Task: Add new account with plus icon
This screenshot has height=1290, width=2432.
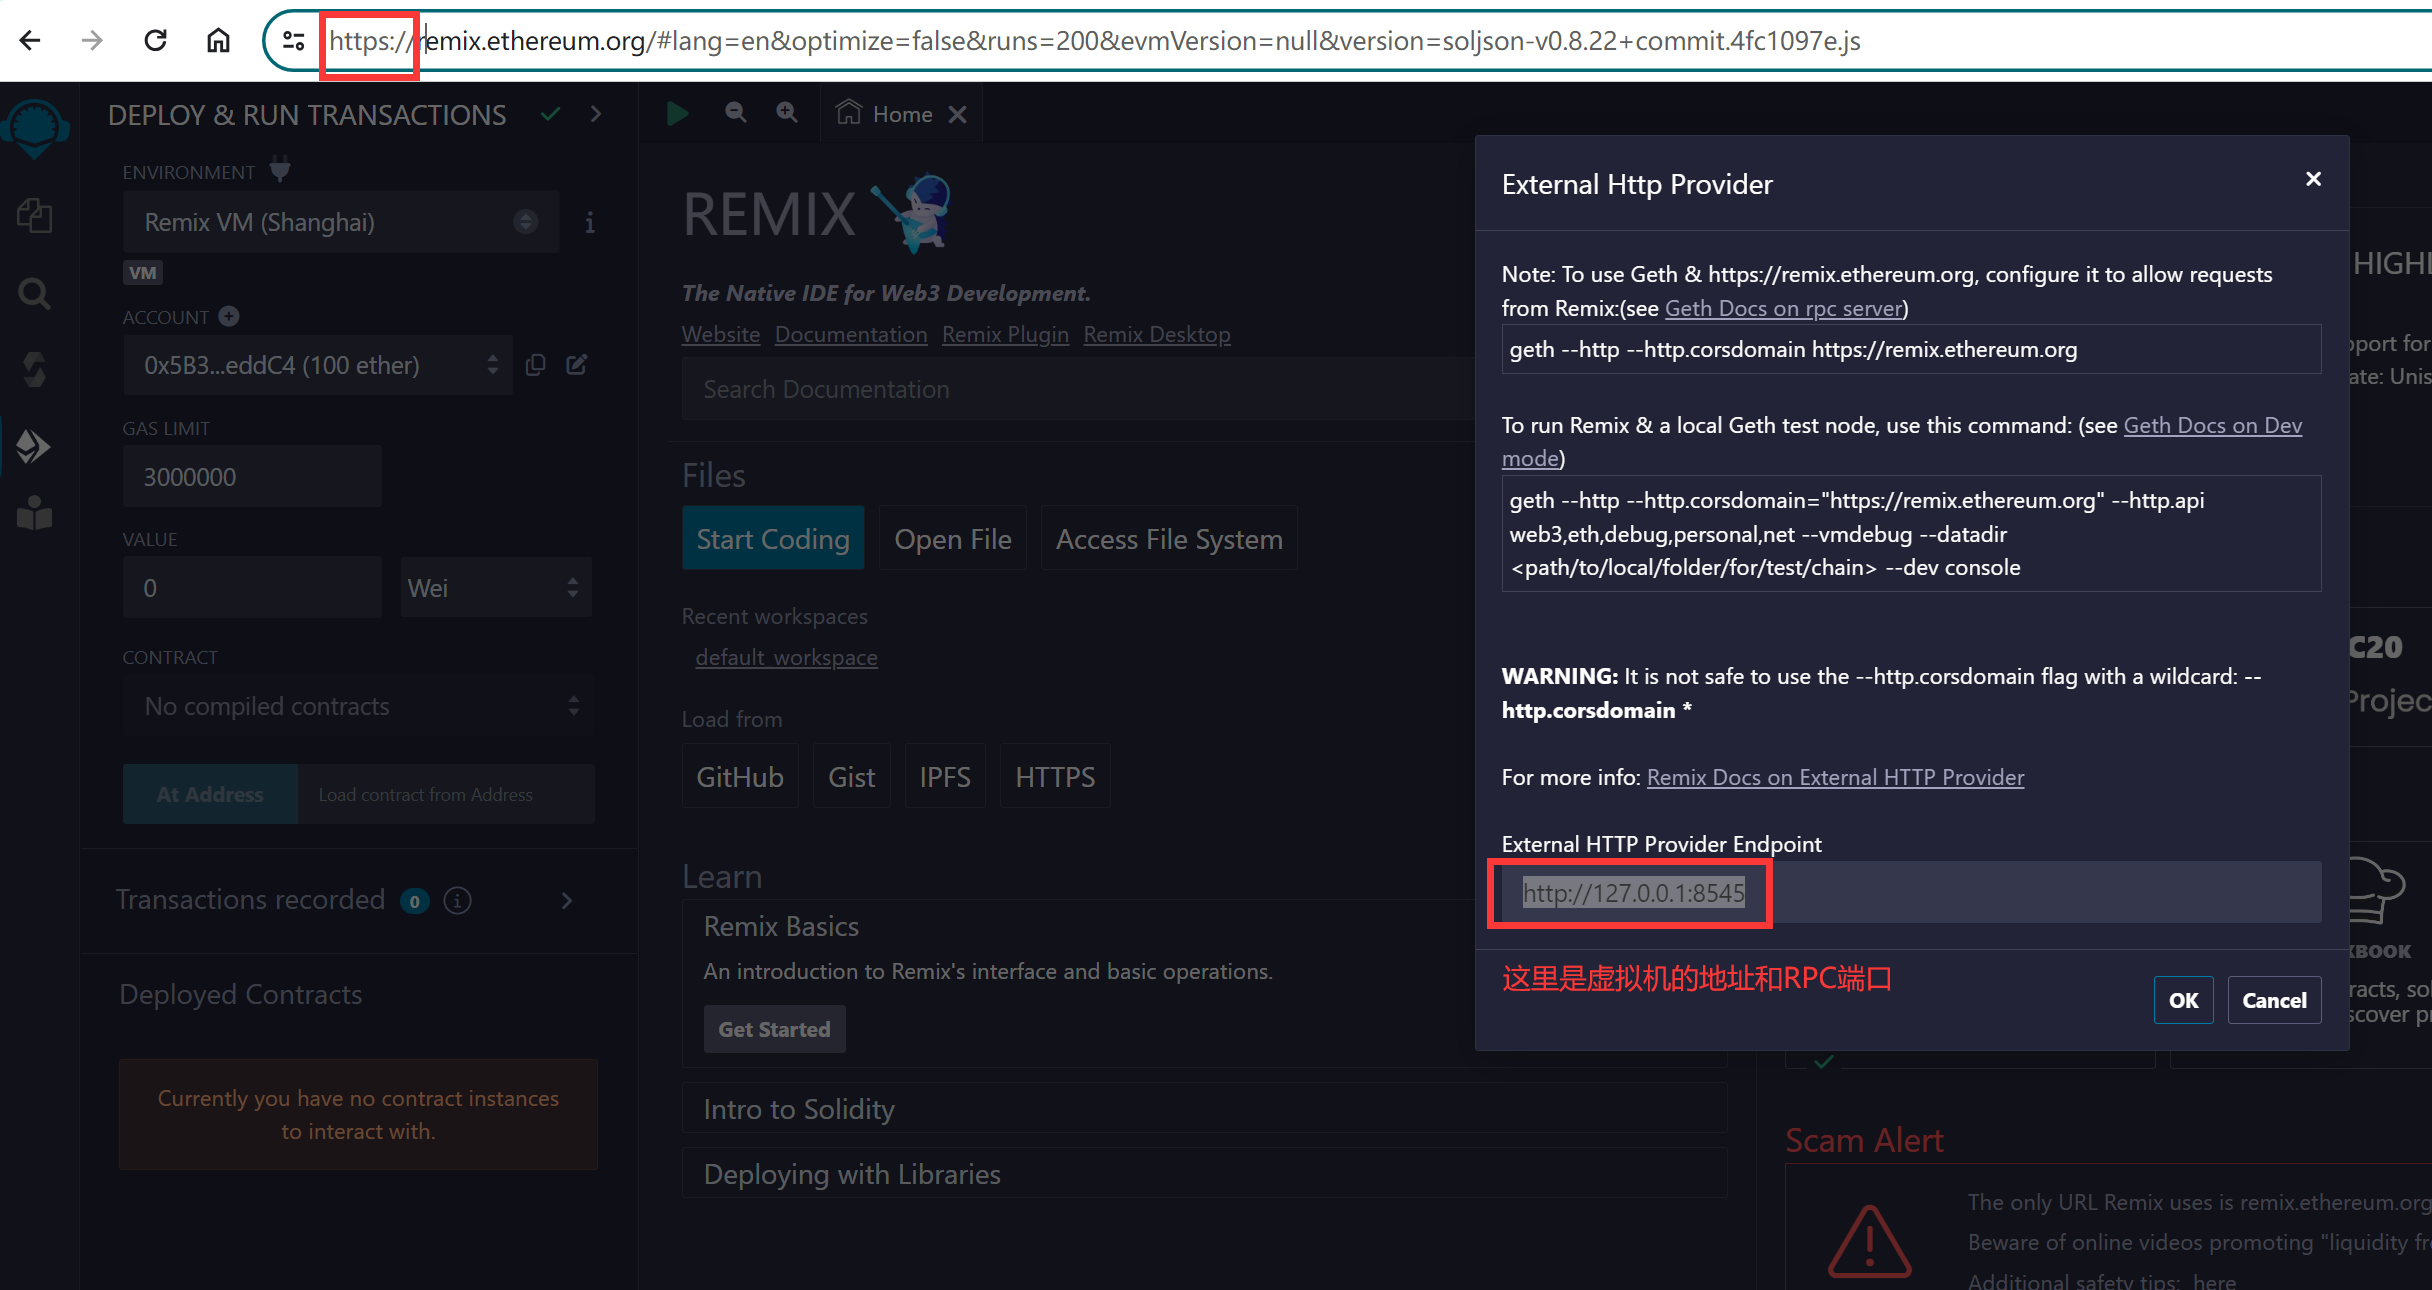Action: [229, 316]
